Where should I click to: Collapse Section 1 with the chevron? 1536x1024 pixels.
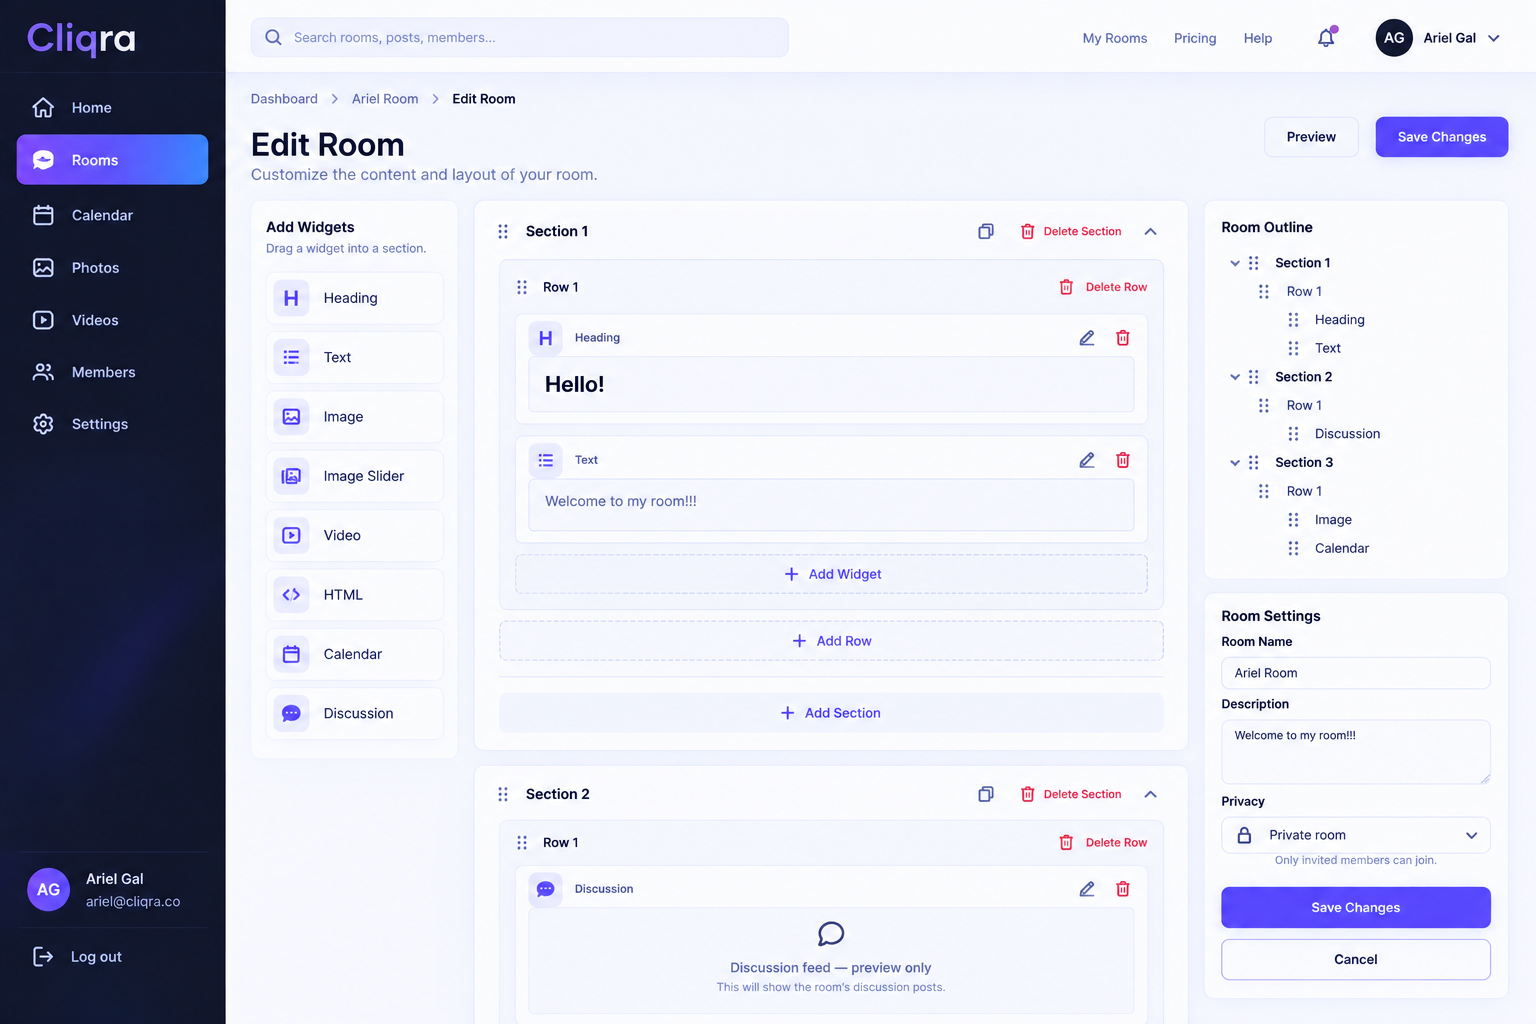1151,231
